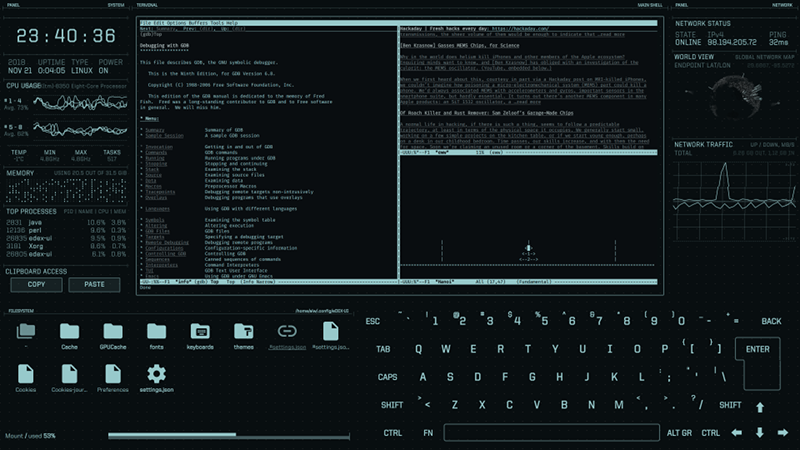Open the GPUCache folder icon
This screenshot has width=800, height=450.
coord(113,331)
